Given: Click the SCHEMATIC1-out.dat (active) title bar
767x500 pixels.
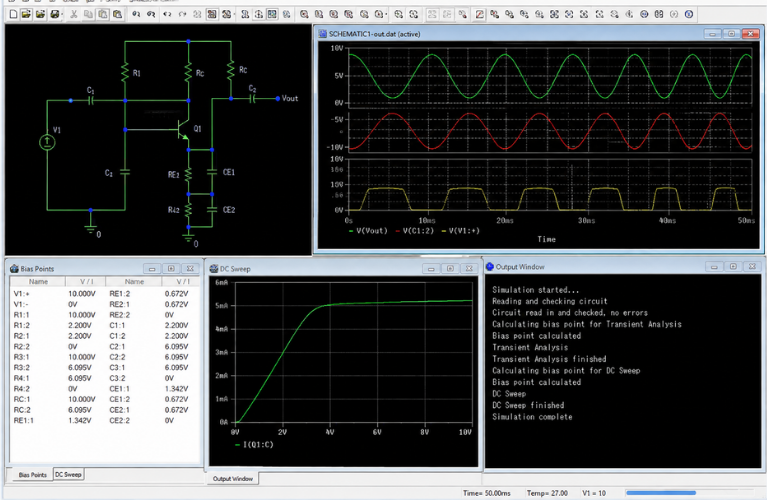Looking at the screenshot, I should point(538,34).
